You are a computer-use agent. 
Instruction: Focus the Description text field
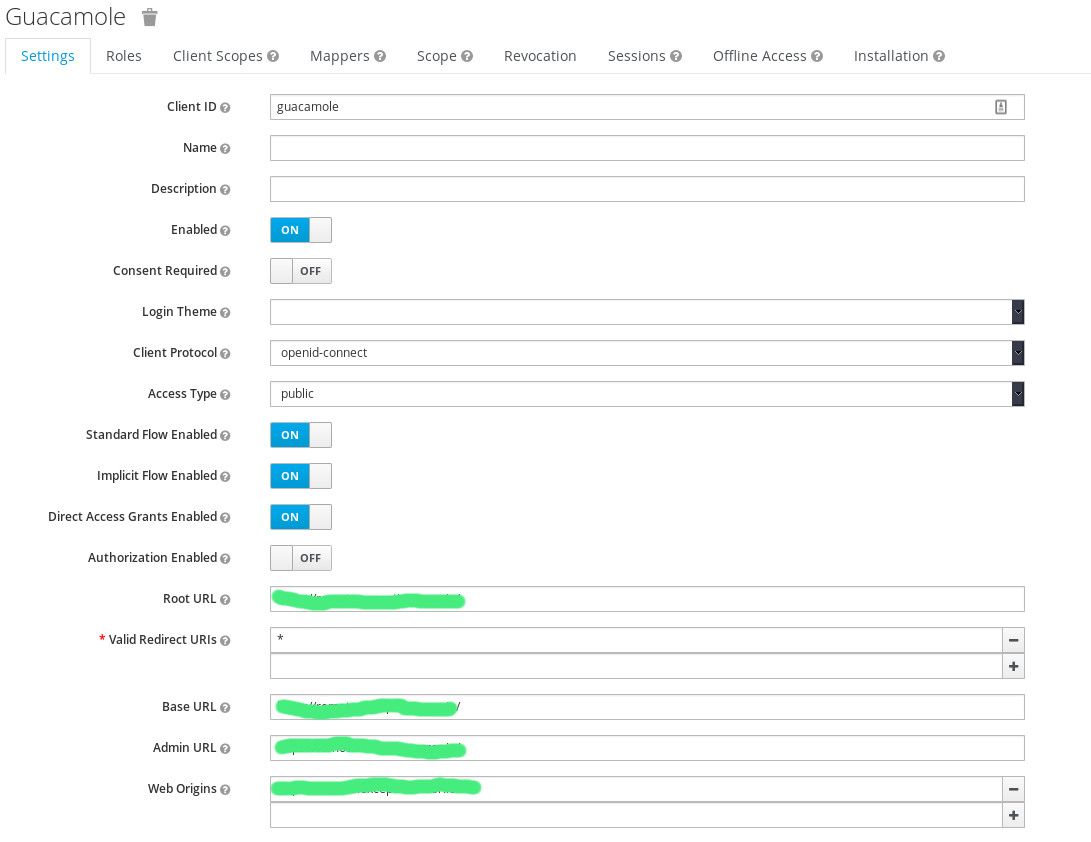click(x=646, y=189)
